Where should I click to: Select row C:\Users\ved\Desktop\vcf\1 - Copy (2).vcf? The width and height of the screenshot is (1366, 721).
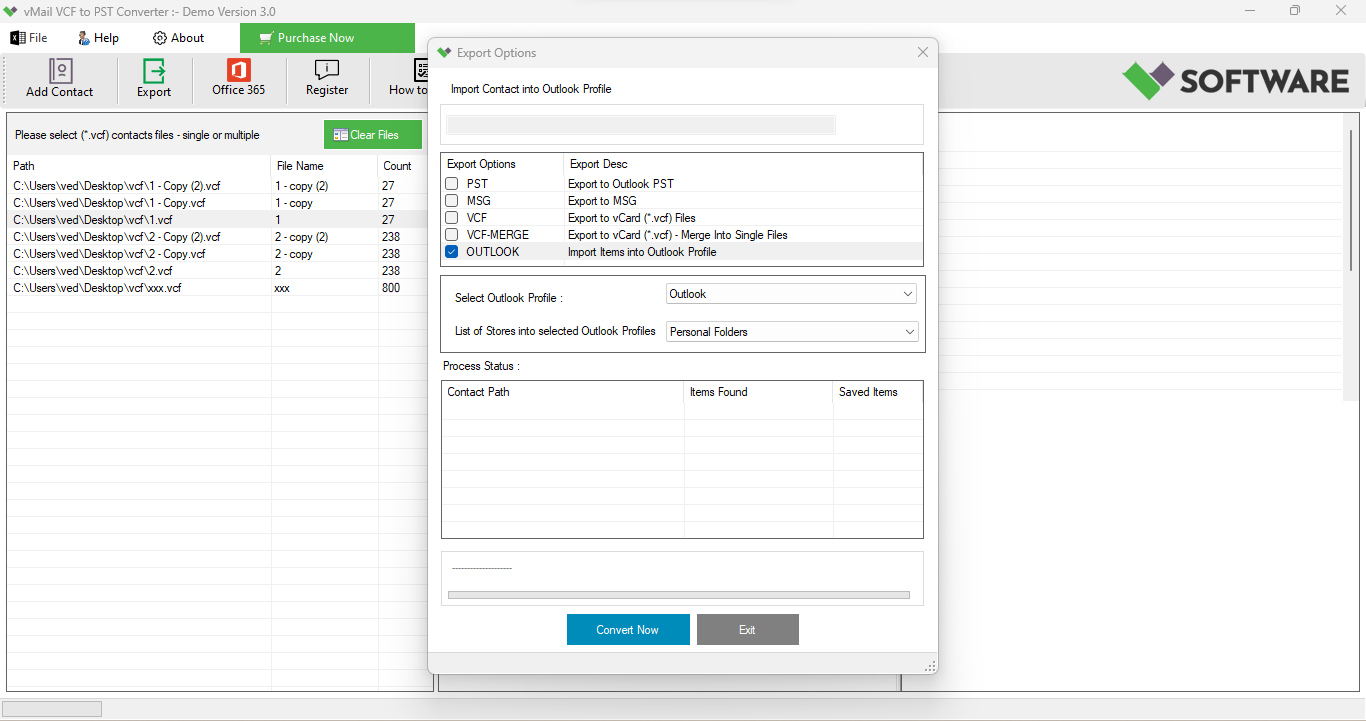coord(218,186)
